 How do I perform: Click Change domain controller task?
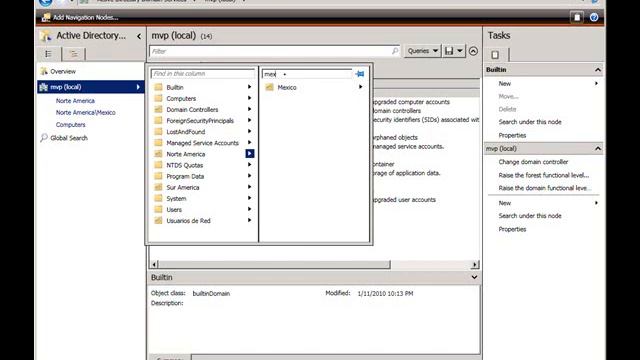tap(533, 162)
